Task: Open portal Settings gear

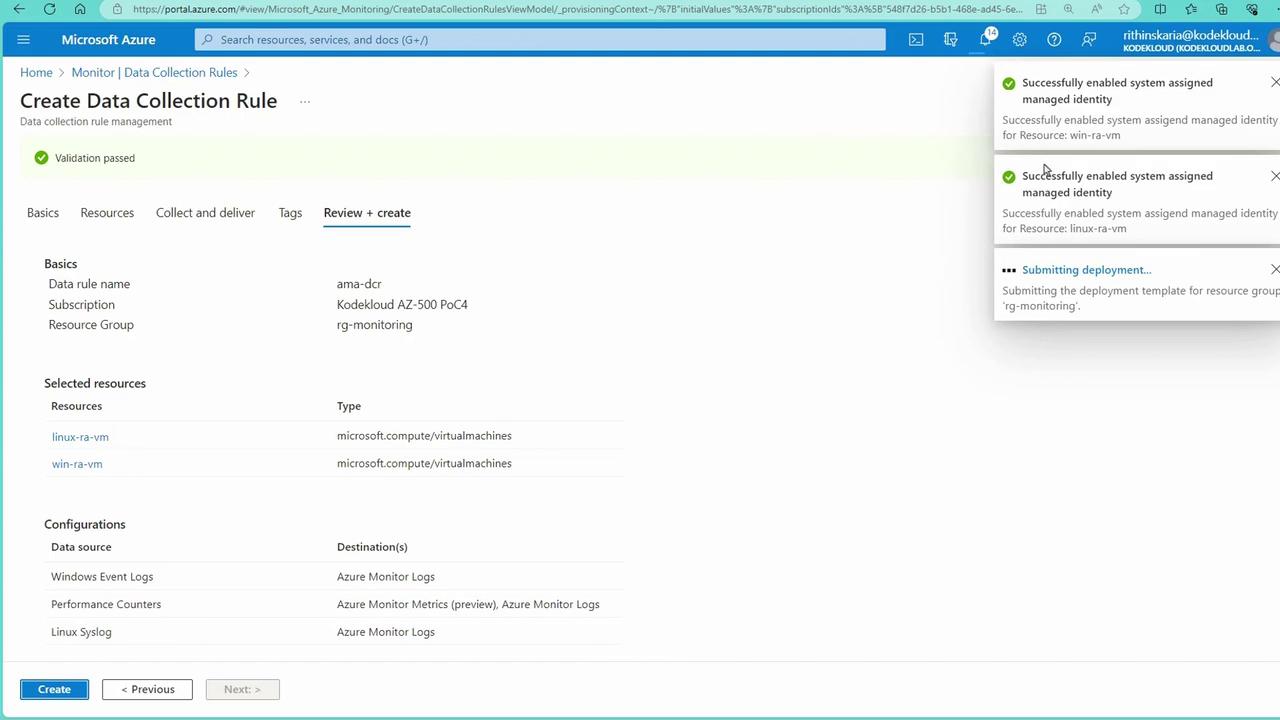Action: click(1019, 40)
